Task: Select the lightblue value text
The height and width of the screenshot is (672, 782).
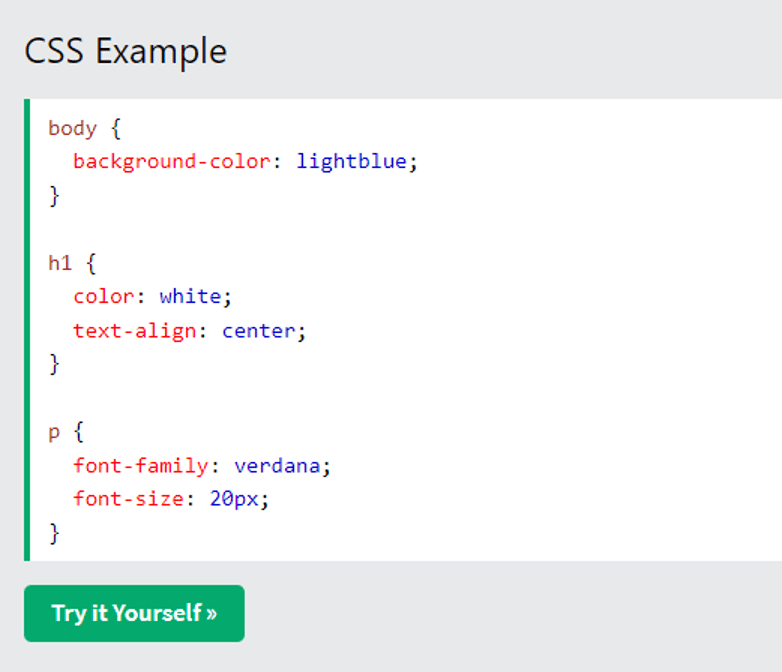Action: pos(352,162)
